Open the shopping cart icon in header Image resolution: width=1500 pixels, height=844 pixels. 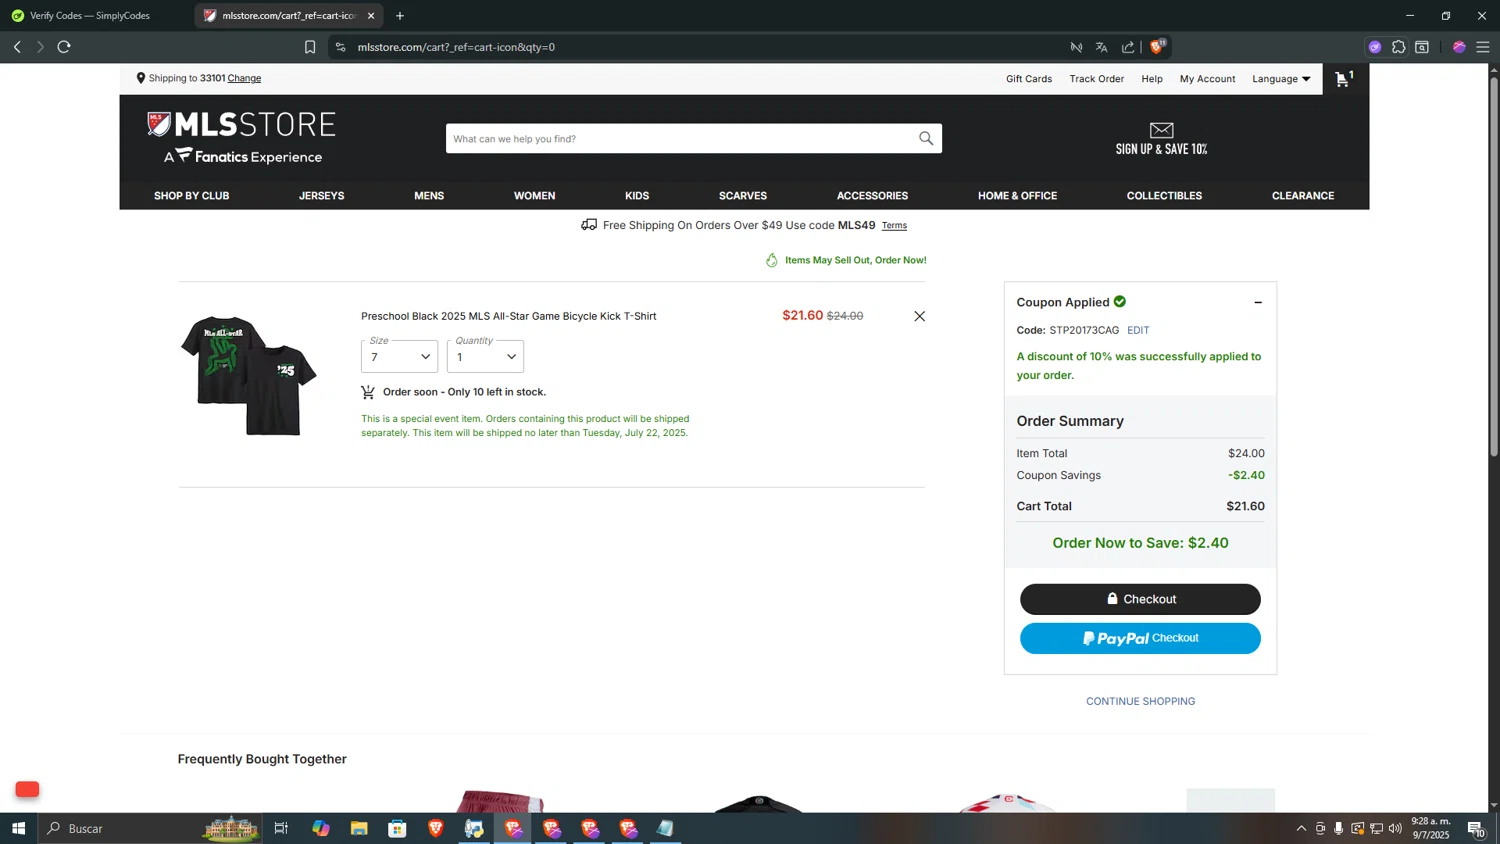click(x=1344, y=78)
